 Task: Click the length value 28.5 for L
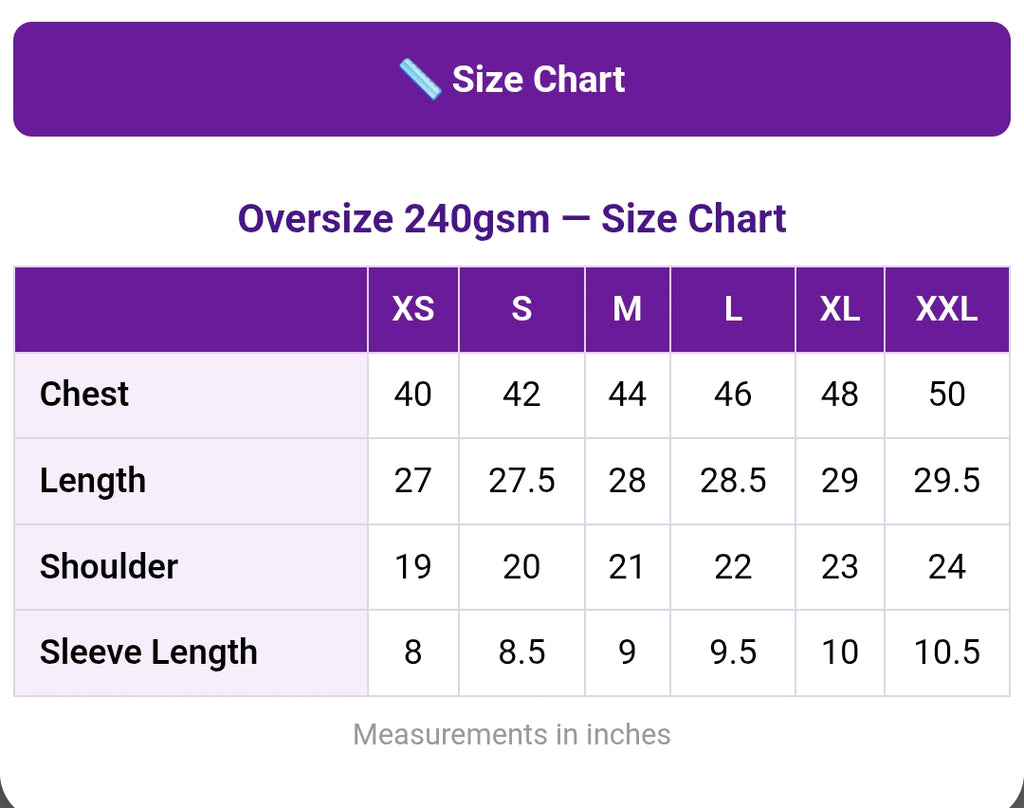click(733, 481)
